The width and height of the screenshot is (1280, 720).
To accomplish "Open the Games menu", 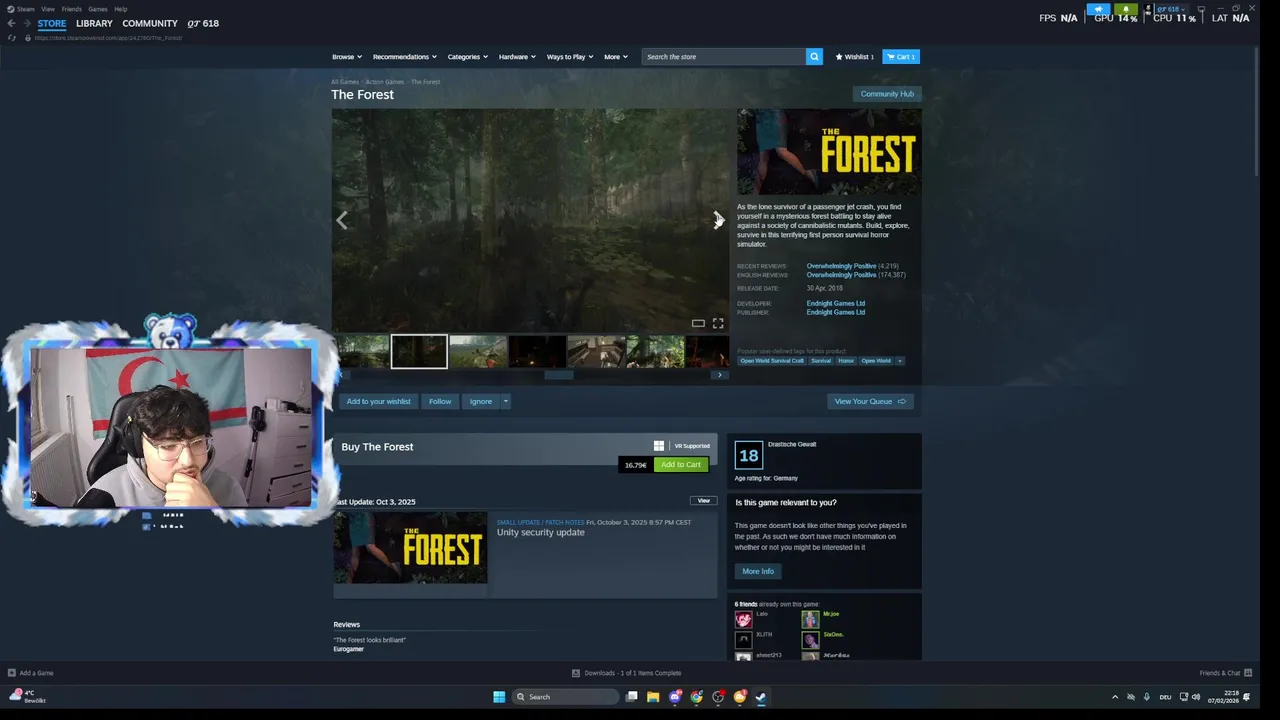I will click(x=98, y=9).
